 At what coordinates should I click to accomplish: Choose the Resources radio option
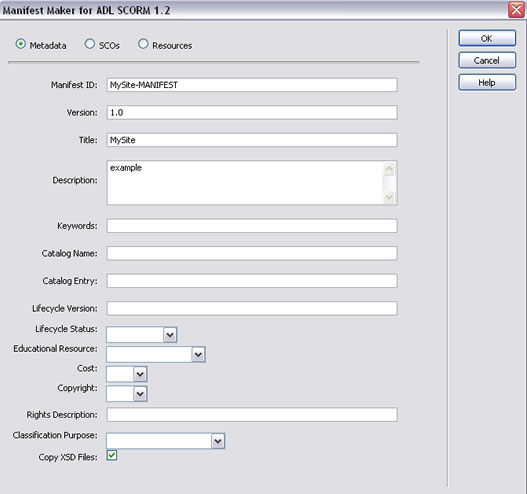pyautogui.click(x=143, y=44)
